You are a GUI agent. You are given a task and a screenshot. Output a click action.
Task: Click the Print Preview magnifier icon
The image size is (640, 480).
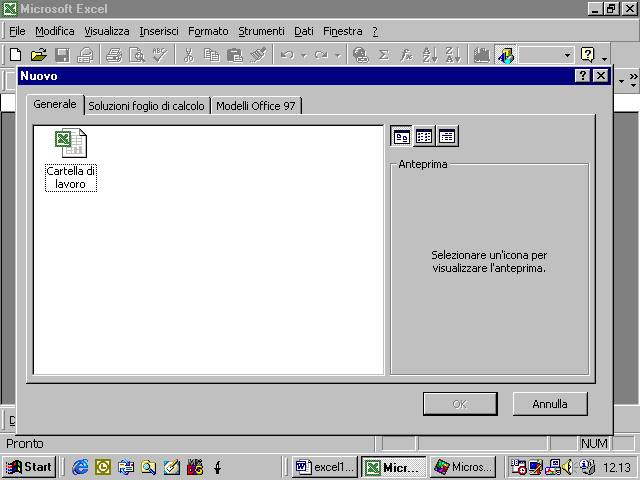click(x=137, y=55)
